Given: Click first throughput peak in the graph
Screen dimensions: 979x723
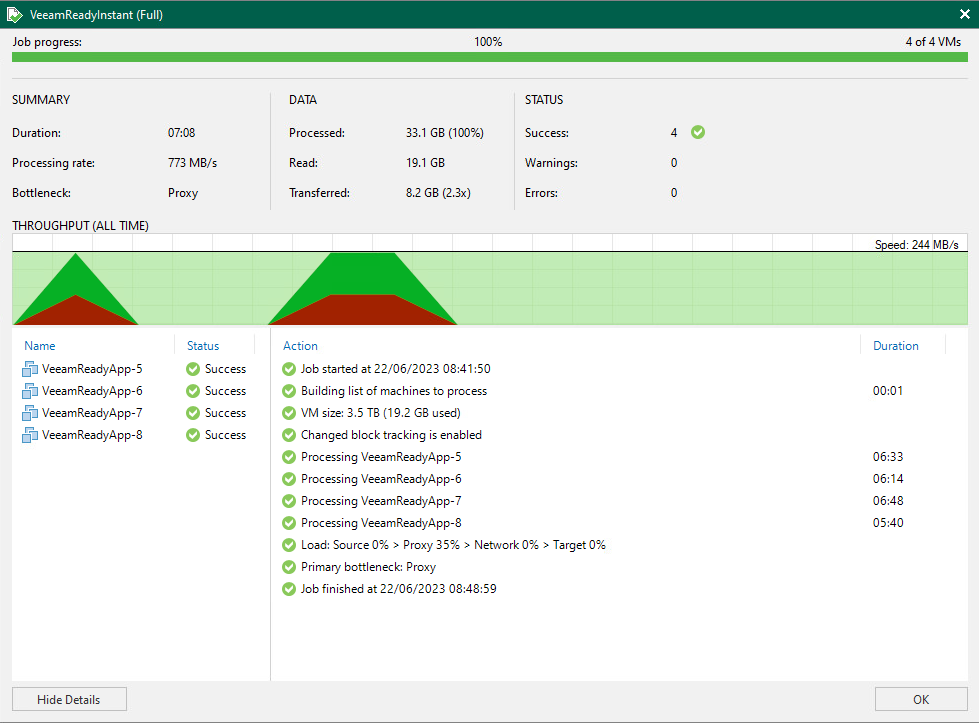Looking at the screenshot, I should pos(76,290).
